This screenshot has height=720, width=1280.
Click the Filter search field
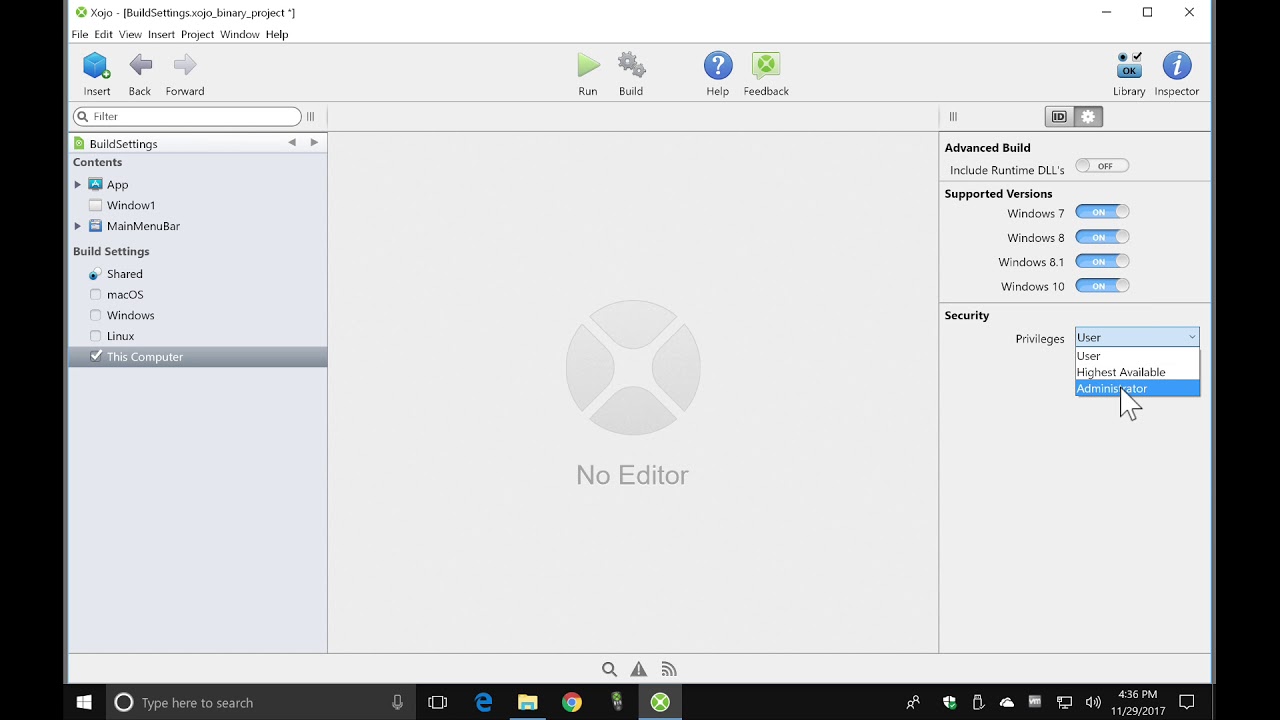pyautogui.click(x=187, y=117)
